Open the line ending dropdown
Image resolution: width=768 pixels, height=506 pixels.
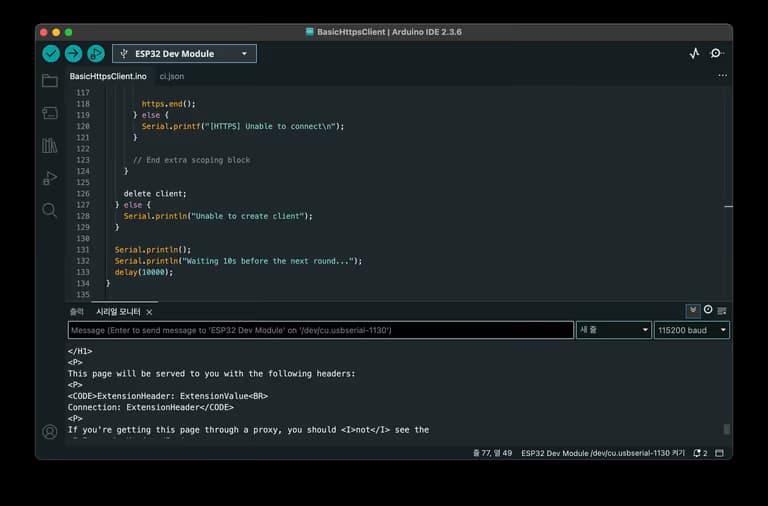click(613, 330)
